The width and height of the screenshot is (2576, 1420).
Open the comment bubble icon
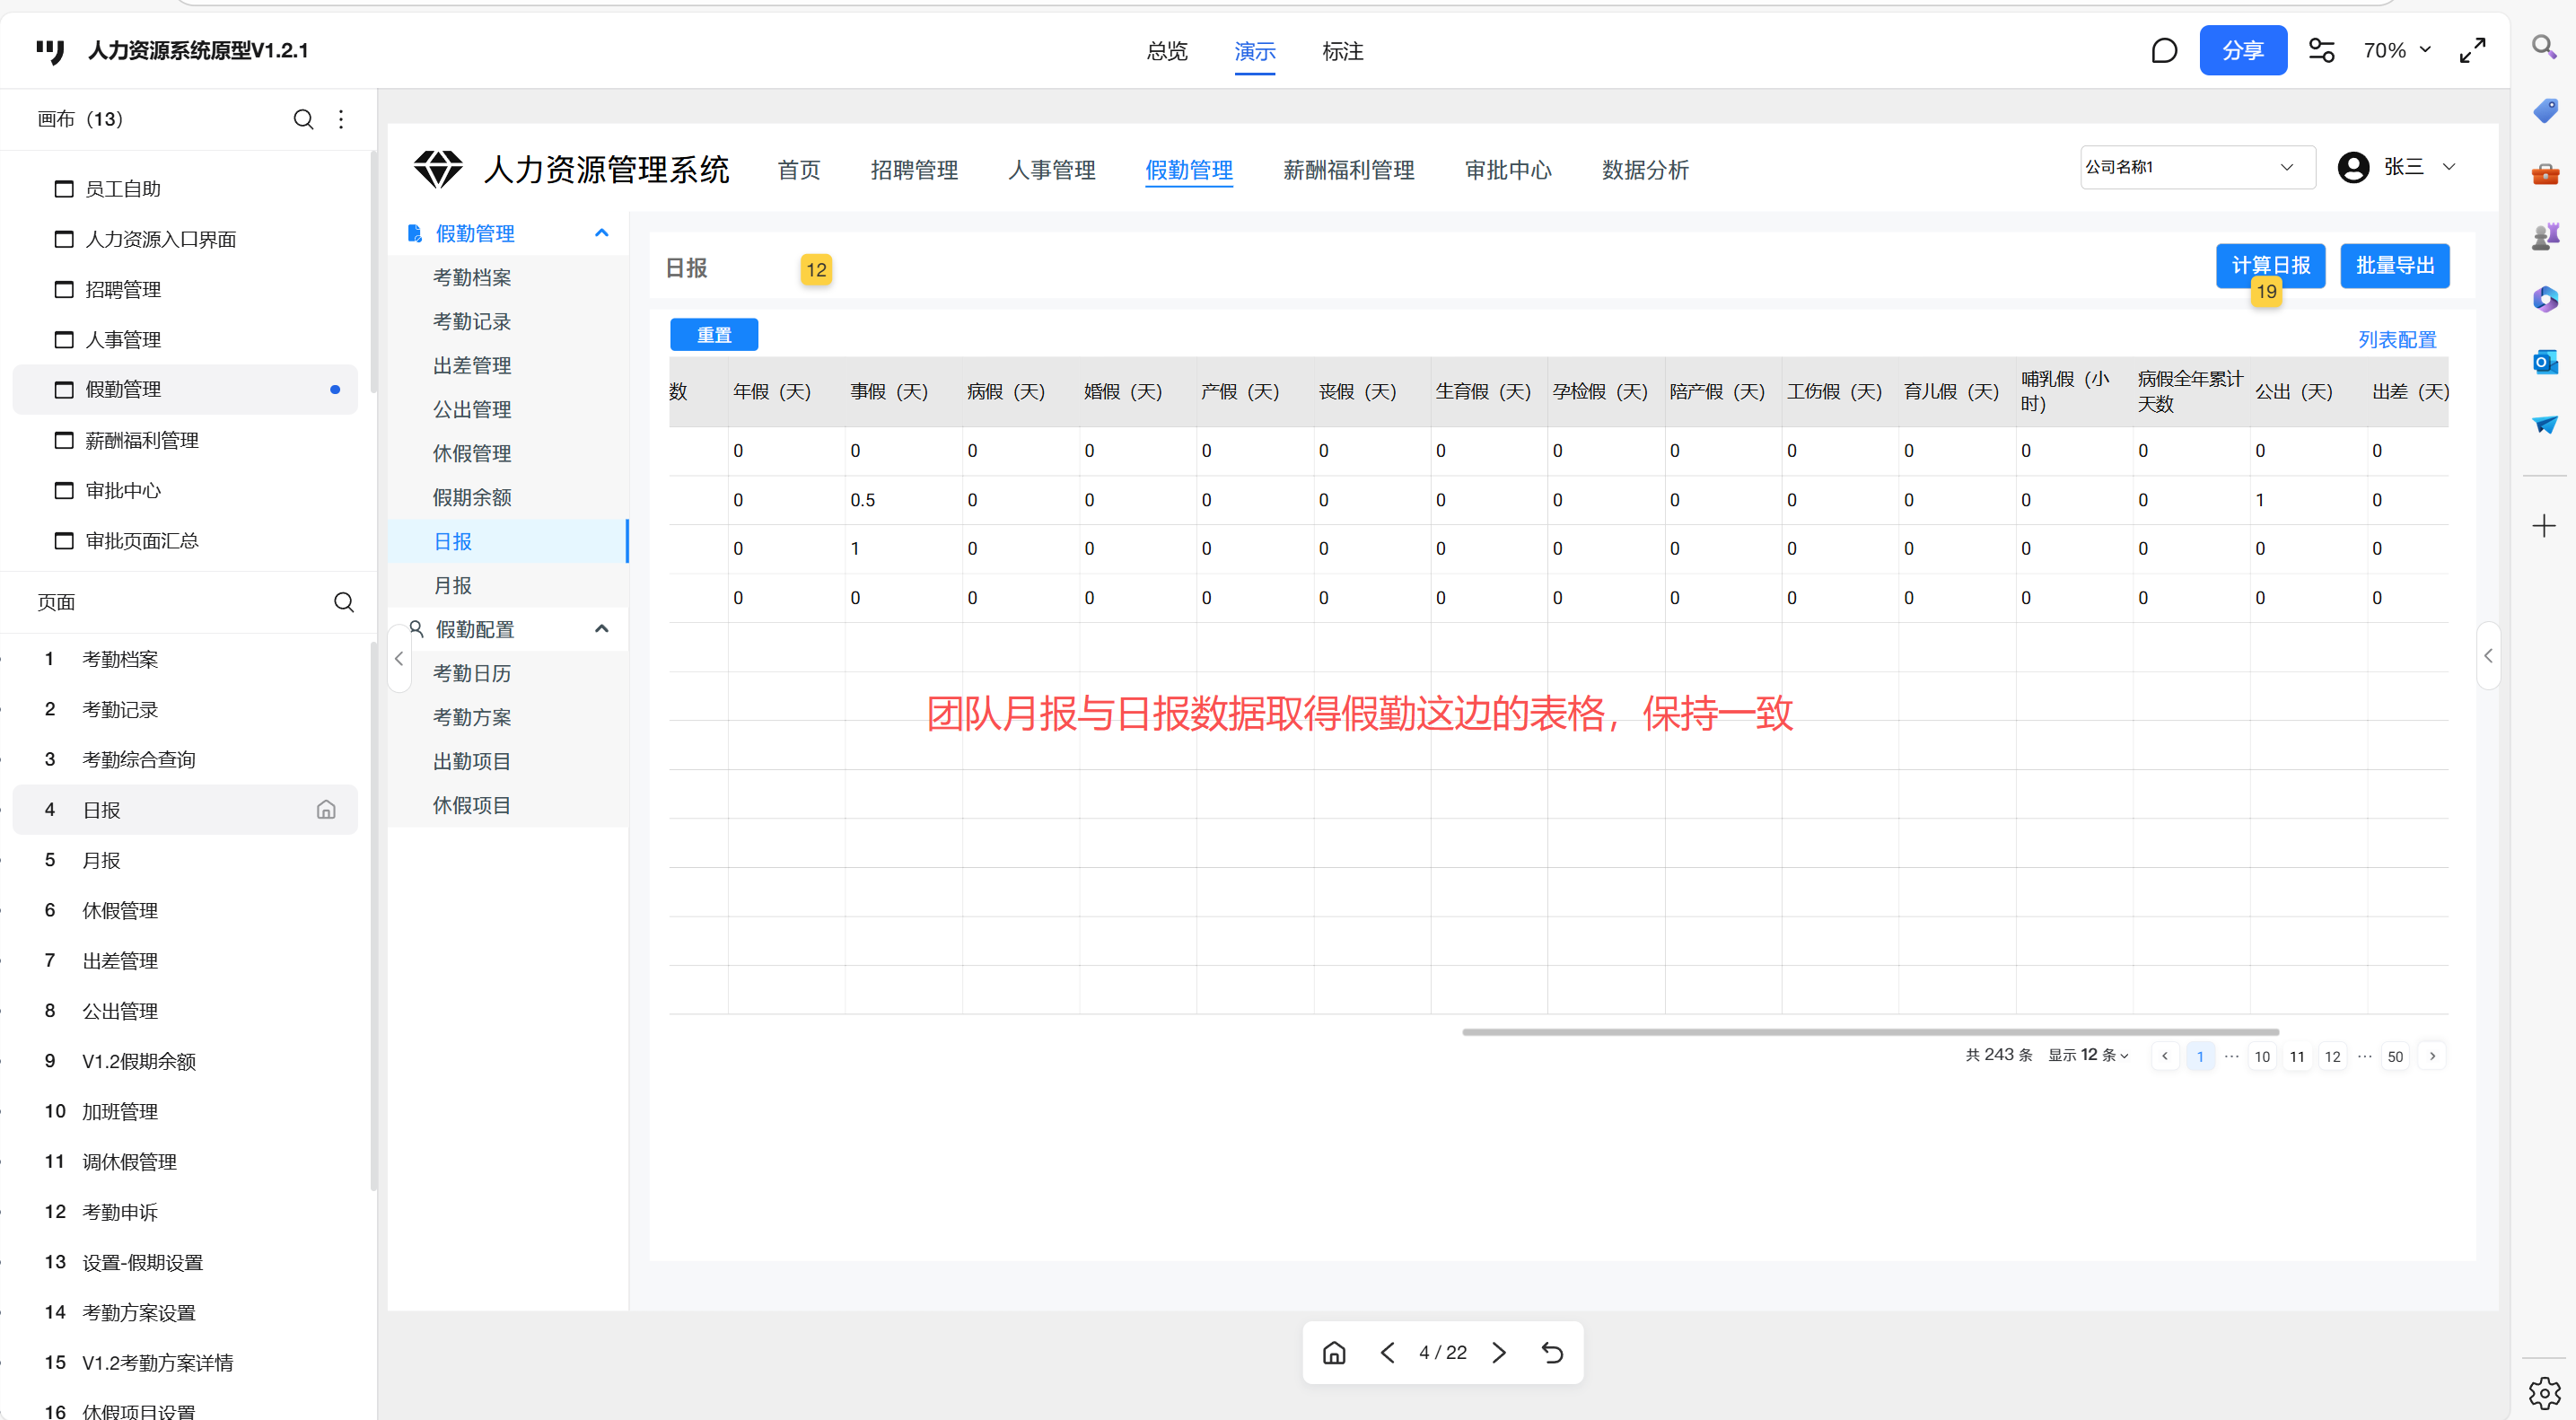click(2163, 51)
